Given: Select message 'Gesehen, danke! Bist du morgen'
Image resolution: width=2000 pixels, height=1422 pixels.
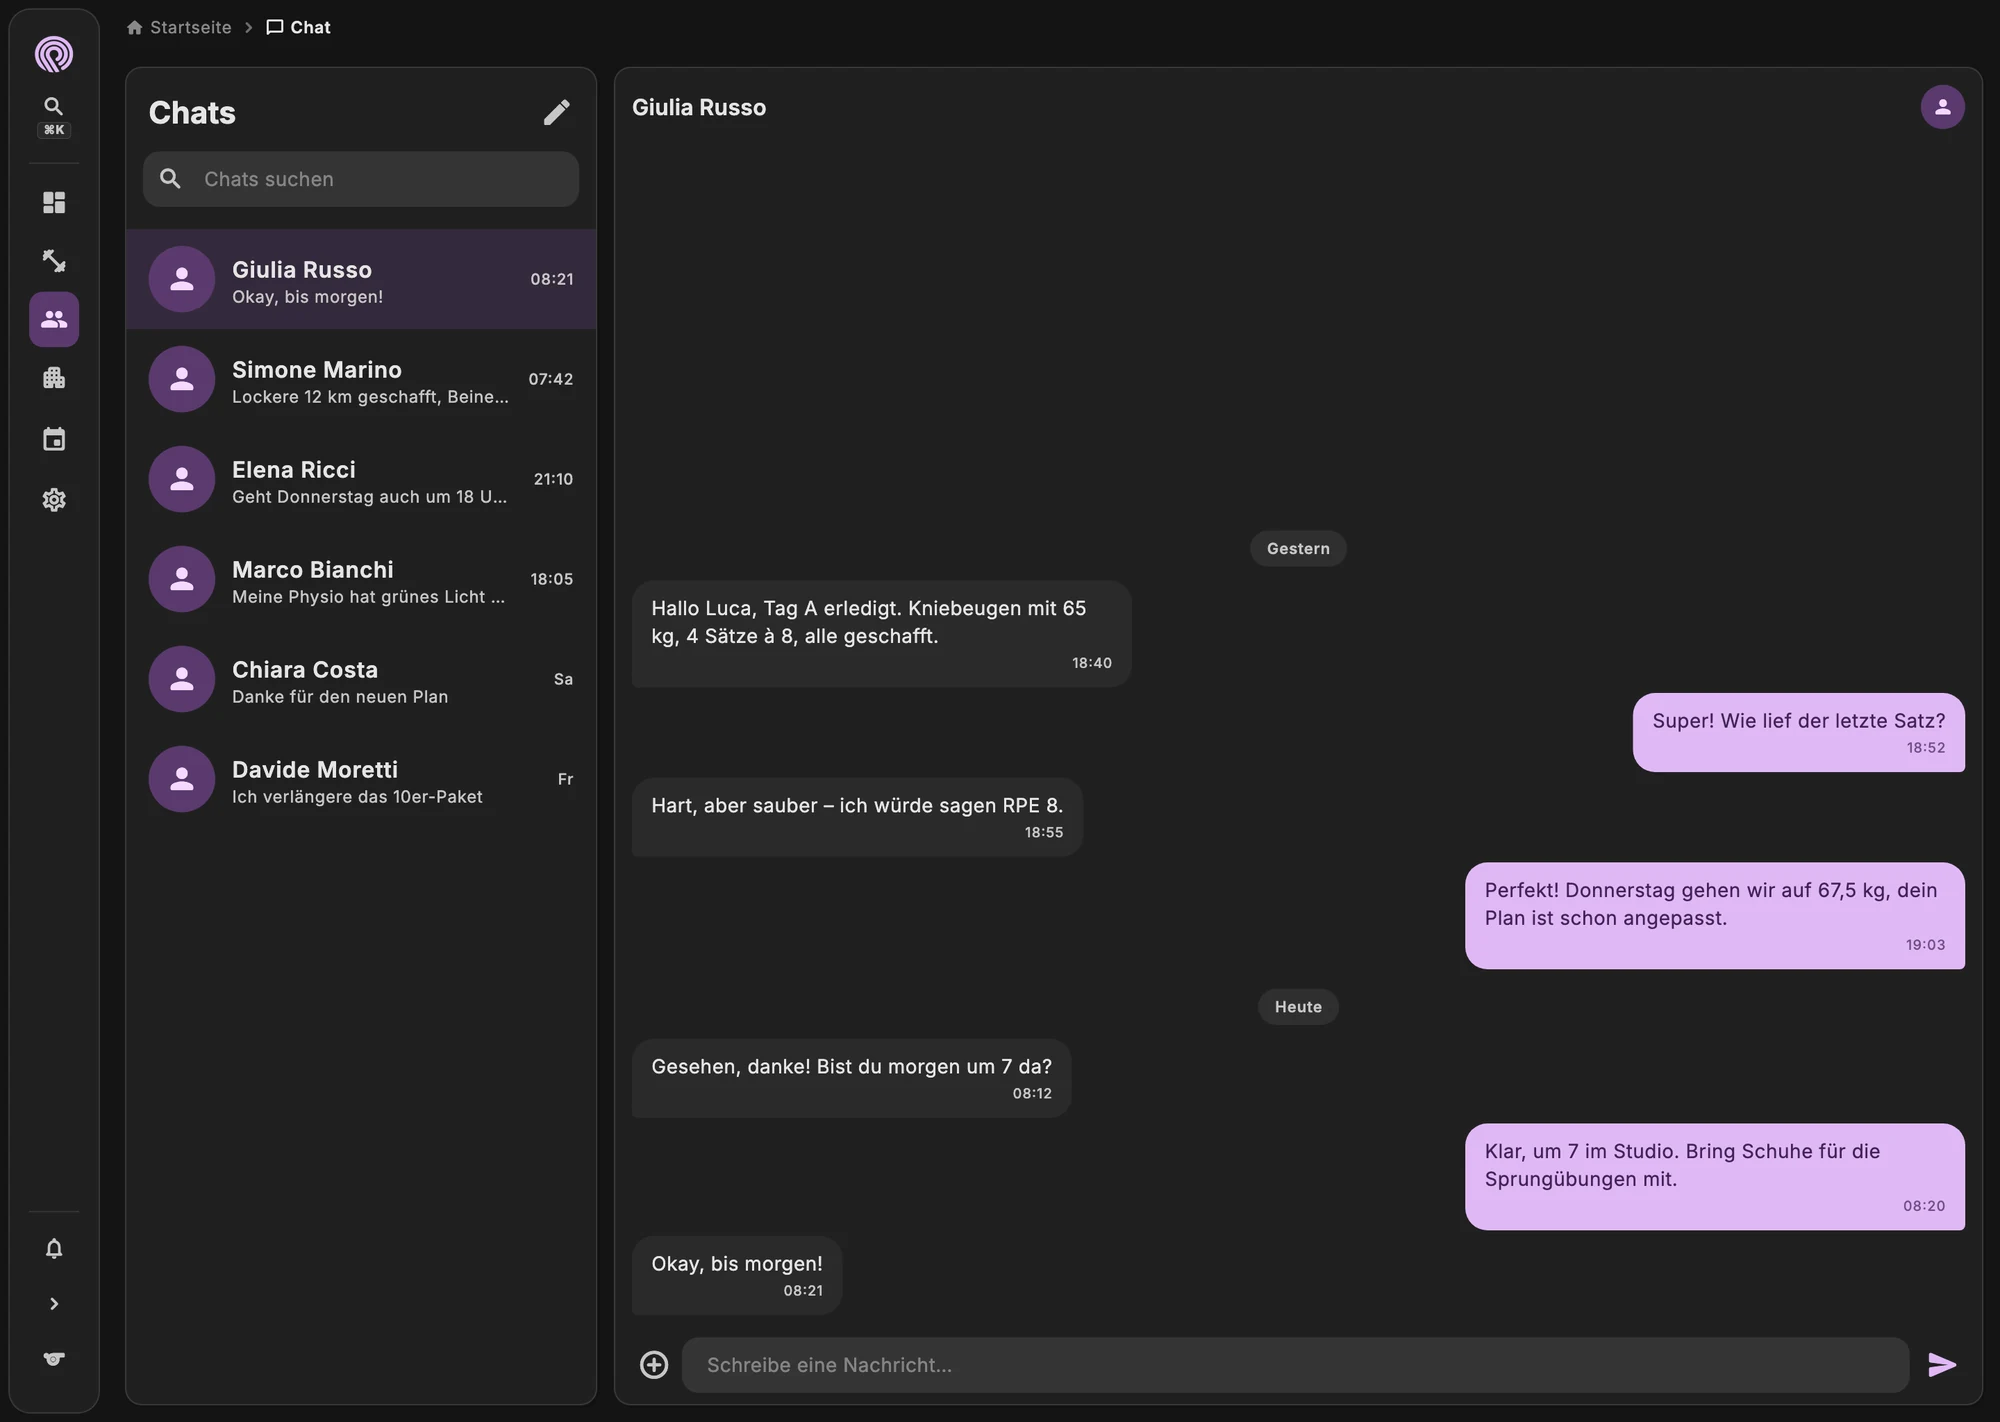Looking at the screenshot, I should (x=851, y=1078).
